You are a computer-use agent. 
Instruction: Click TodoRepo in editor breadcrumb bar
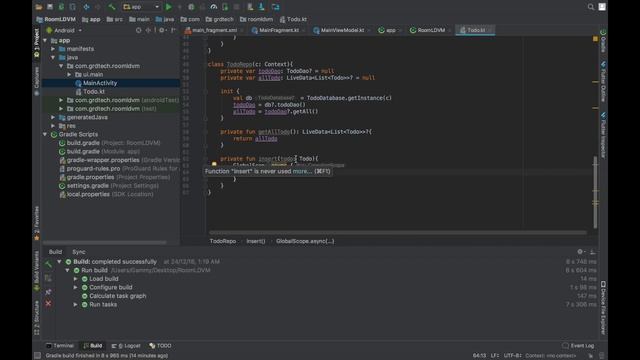[222, 241]
